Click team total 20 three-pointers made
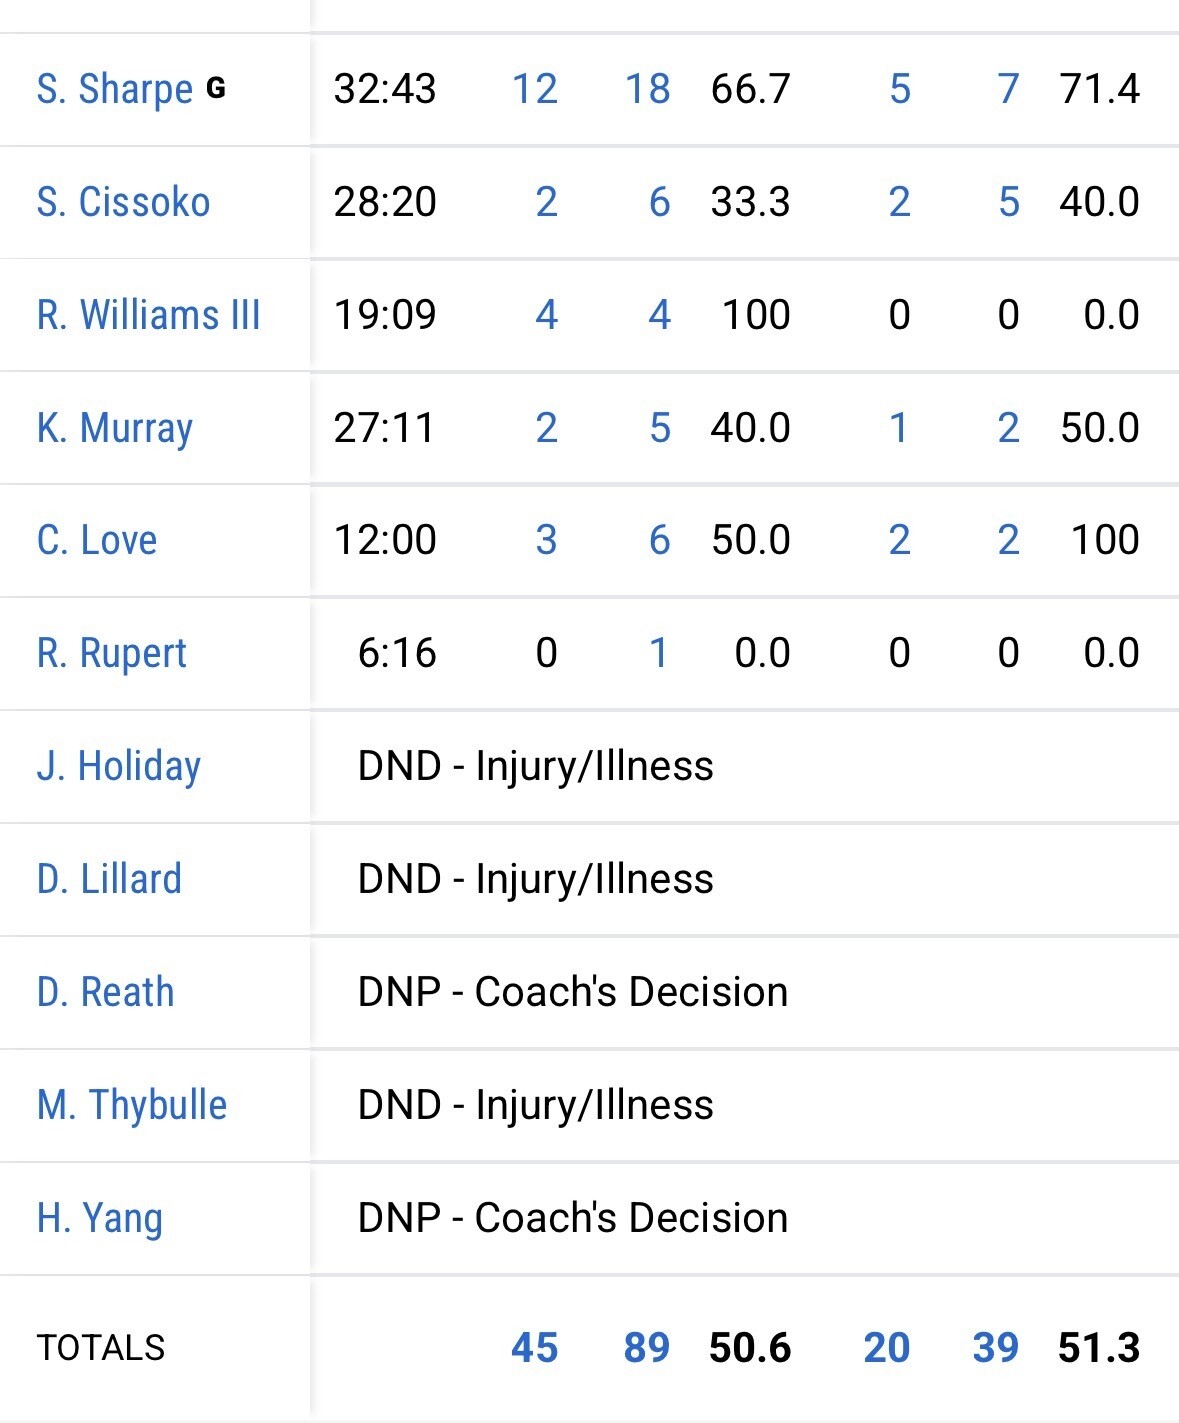 point(887,1348)
